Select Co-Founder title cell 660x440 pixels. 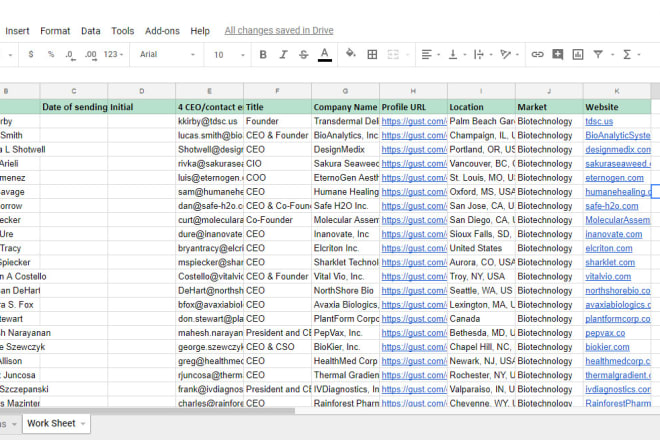(277, 220)
